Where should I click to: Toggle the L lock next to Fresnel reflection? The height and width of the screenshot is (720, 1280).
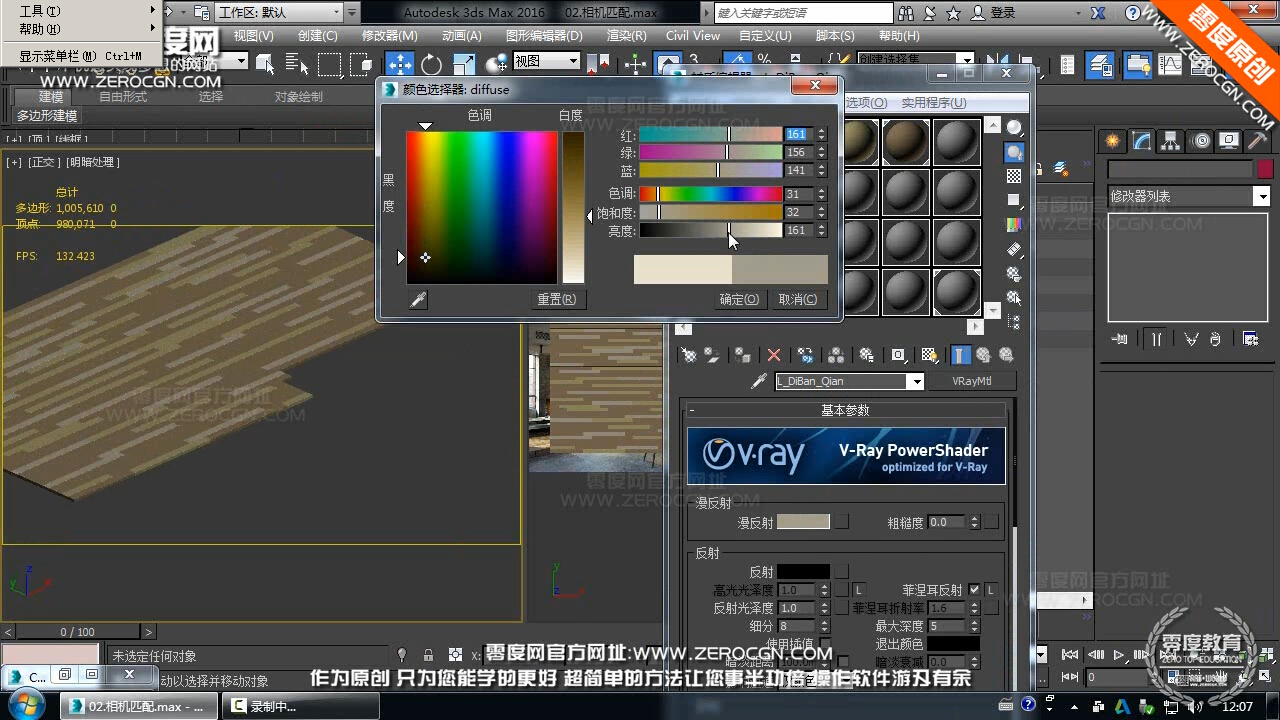click(991, 590)
